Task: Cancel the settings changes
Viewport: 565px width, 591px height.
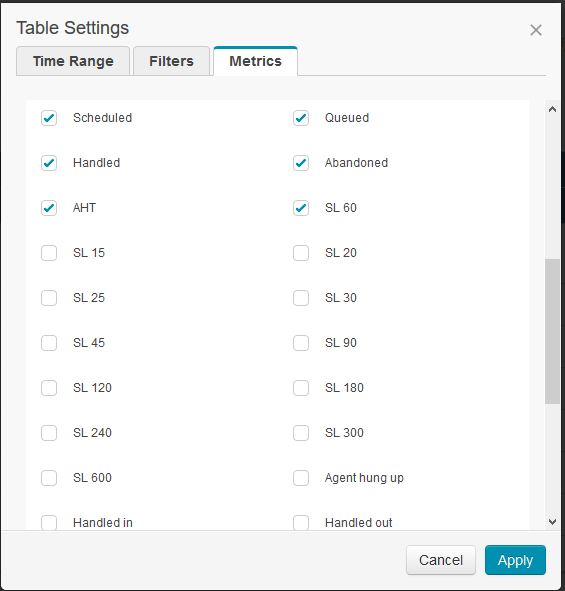Action: point(441,560)
